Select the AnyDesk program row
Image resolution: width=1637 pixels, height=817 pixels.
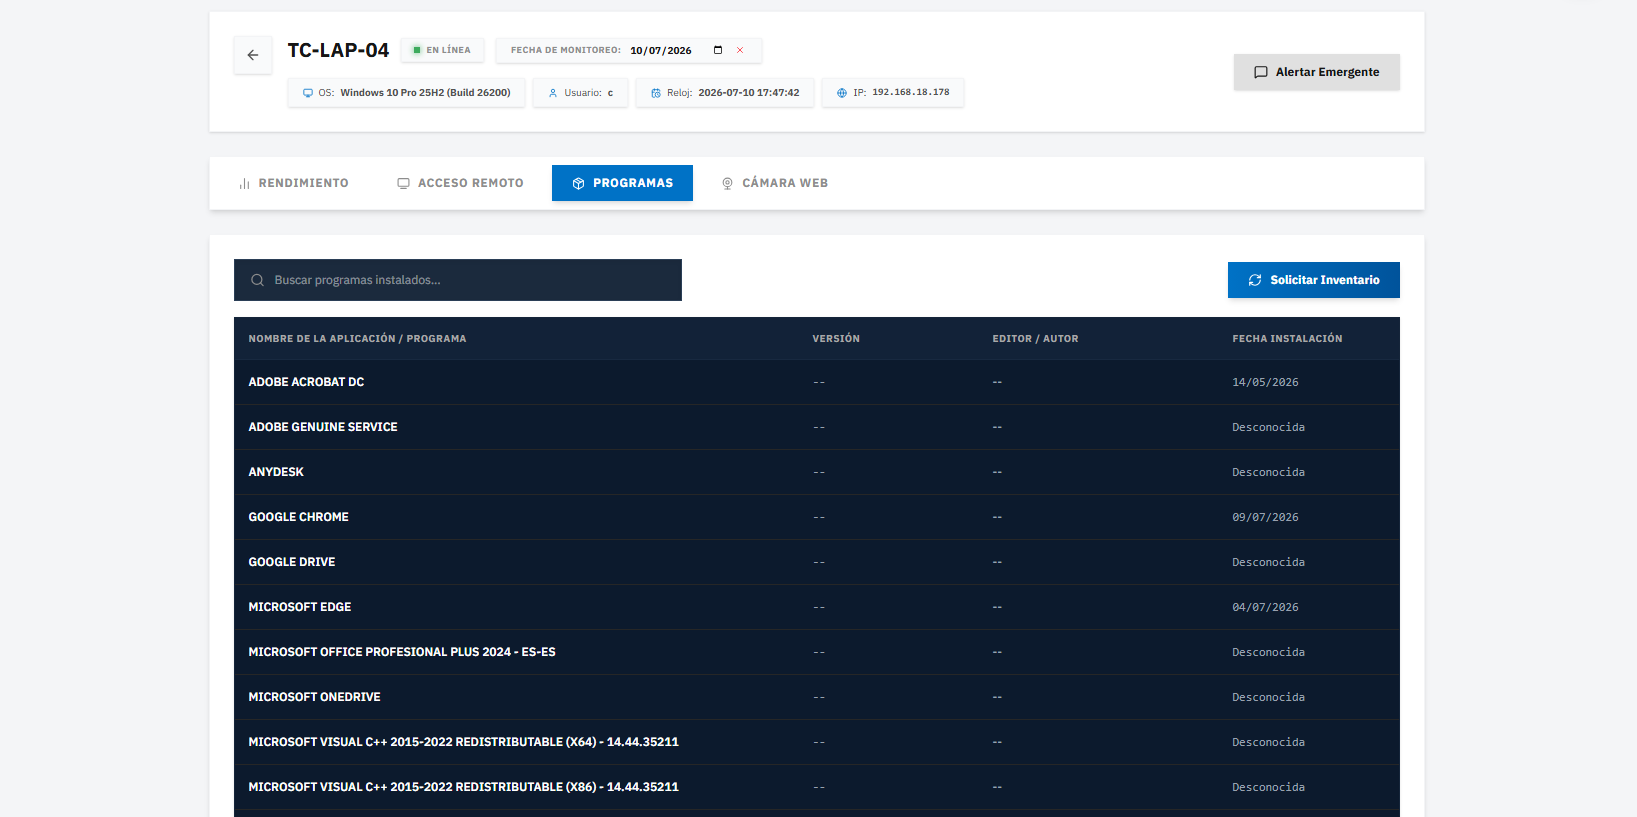point(817,472)
